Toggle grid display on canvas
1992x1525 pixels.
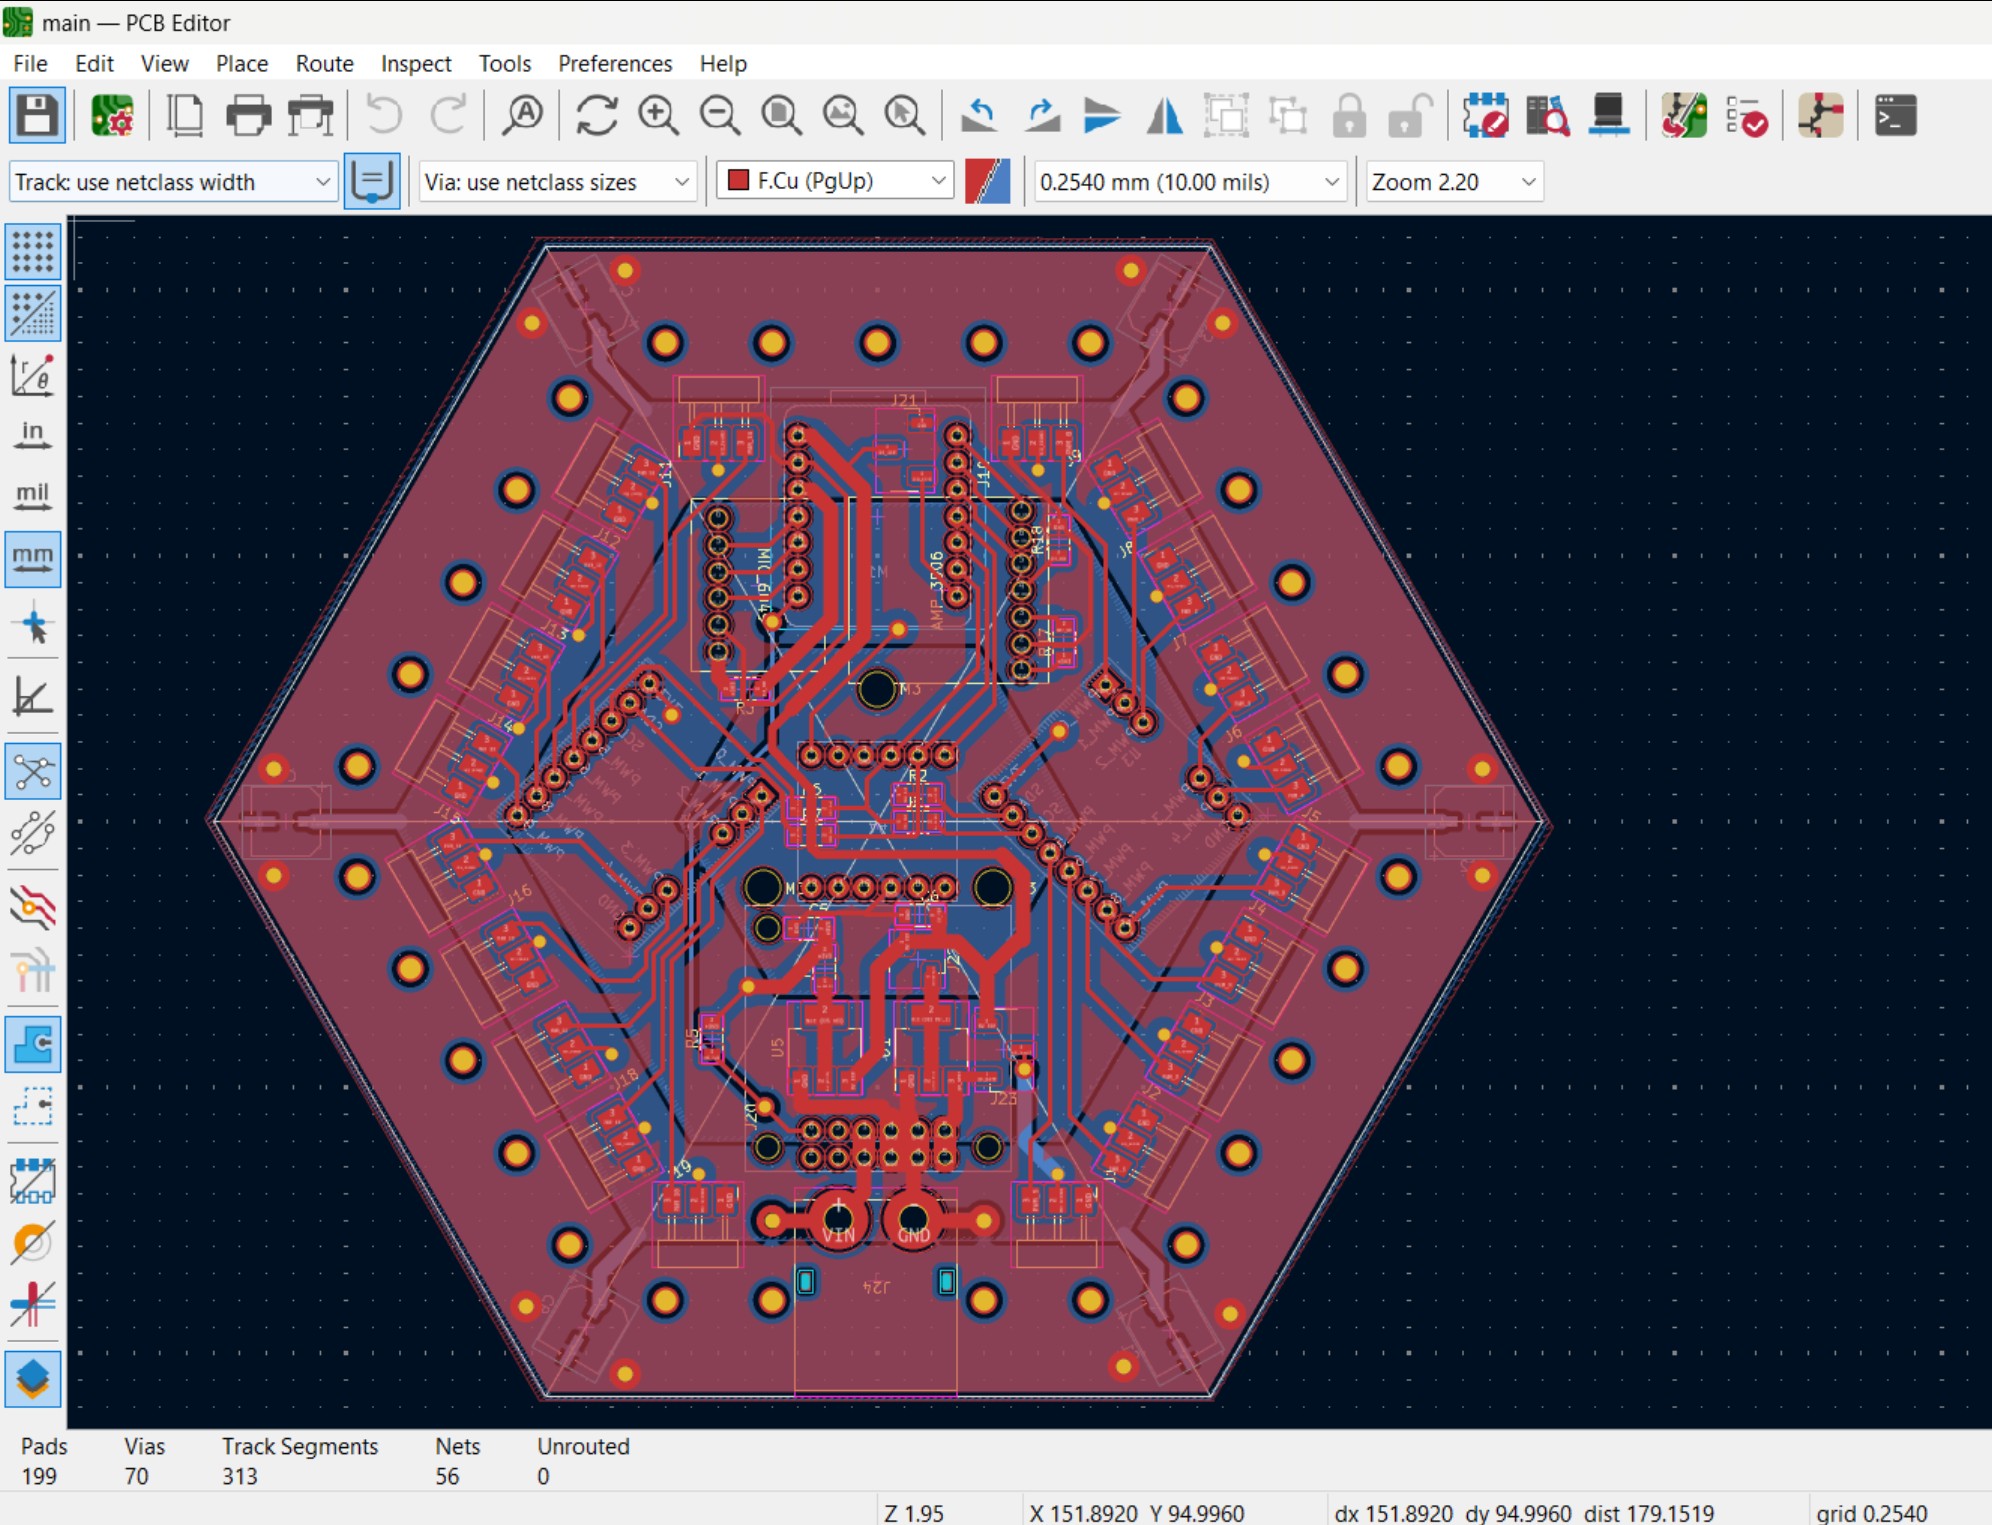click(x=33, y=250)
